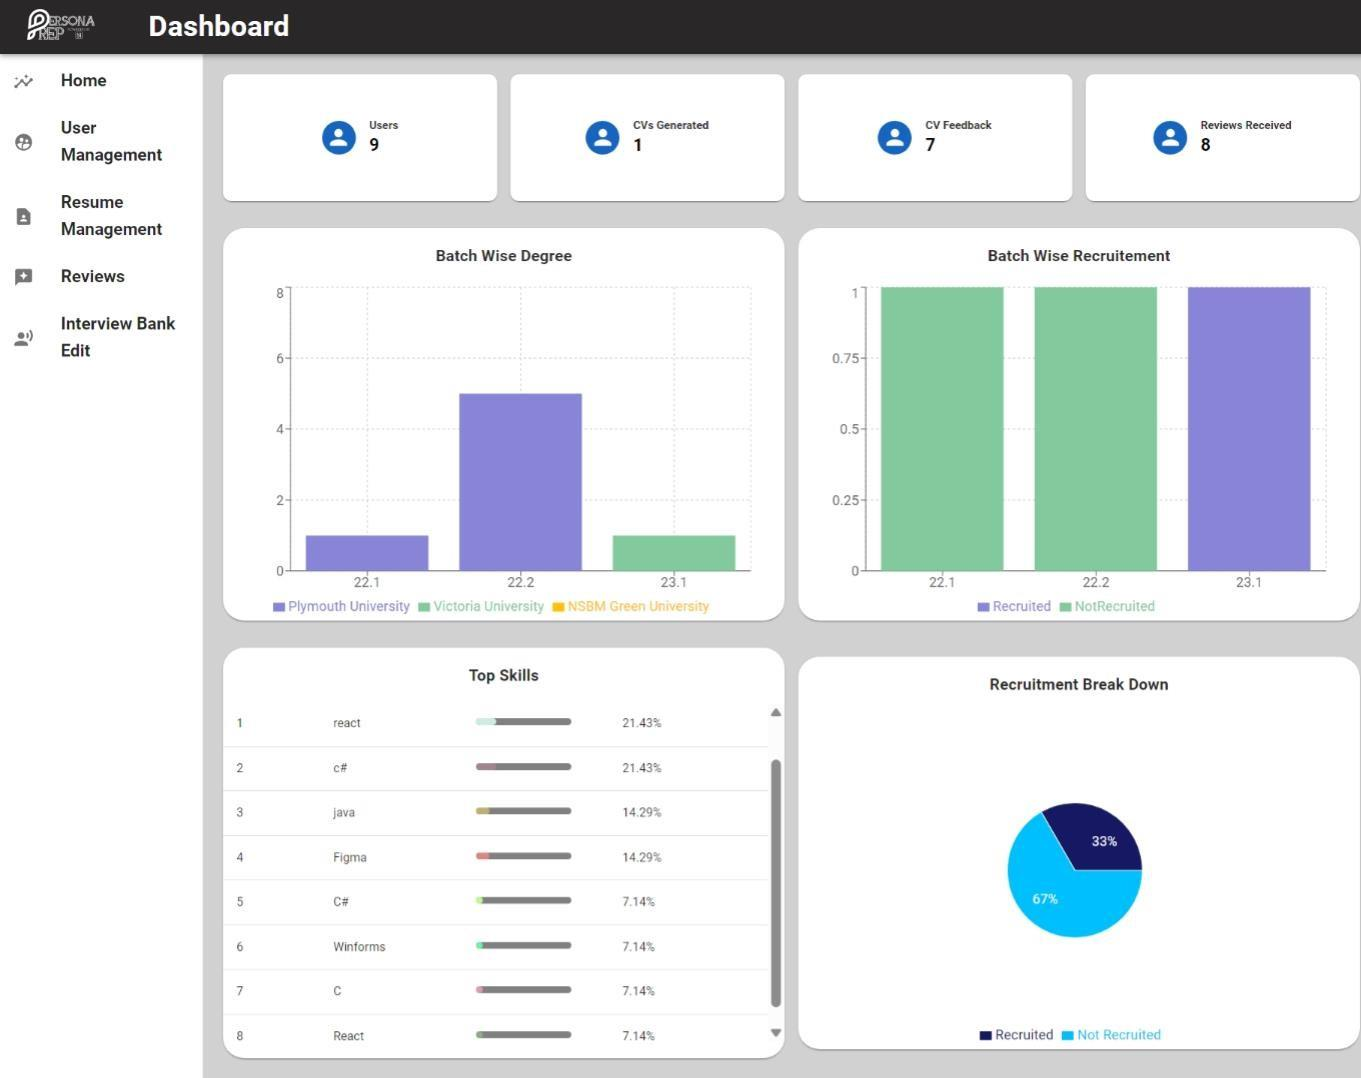
Task: Open User Management page link
Action: click(111, 142)
